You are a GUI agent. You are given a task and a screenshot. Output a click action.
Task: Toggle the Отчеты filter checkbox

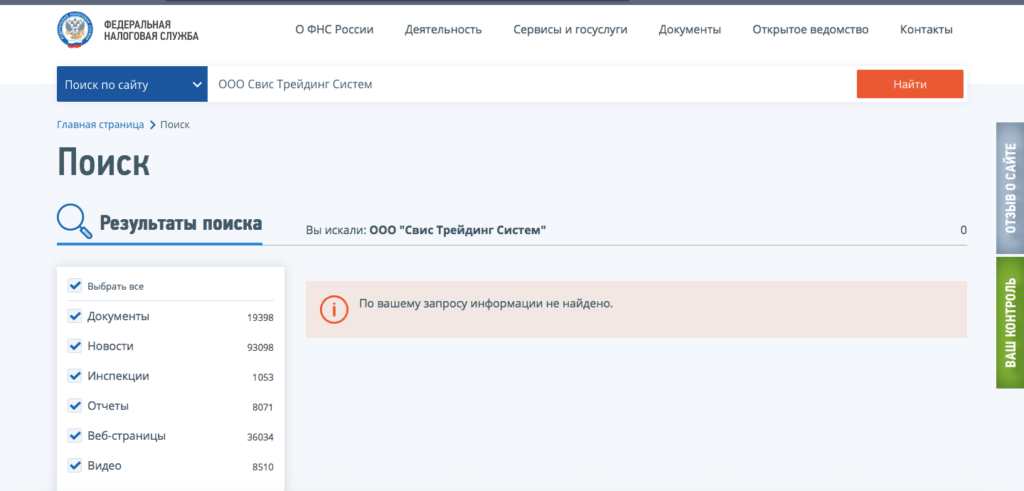74,406
